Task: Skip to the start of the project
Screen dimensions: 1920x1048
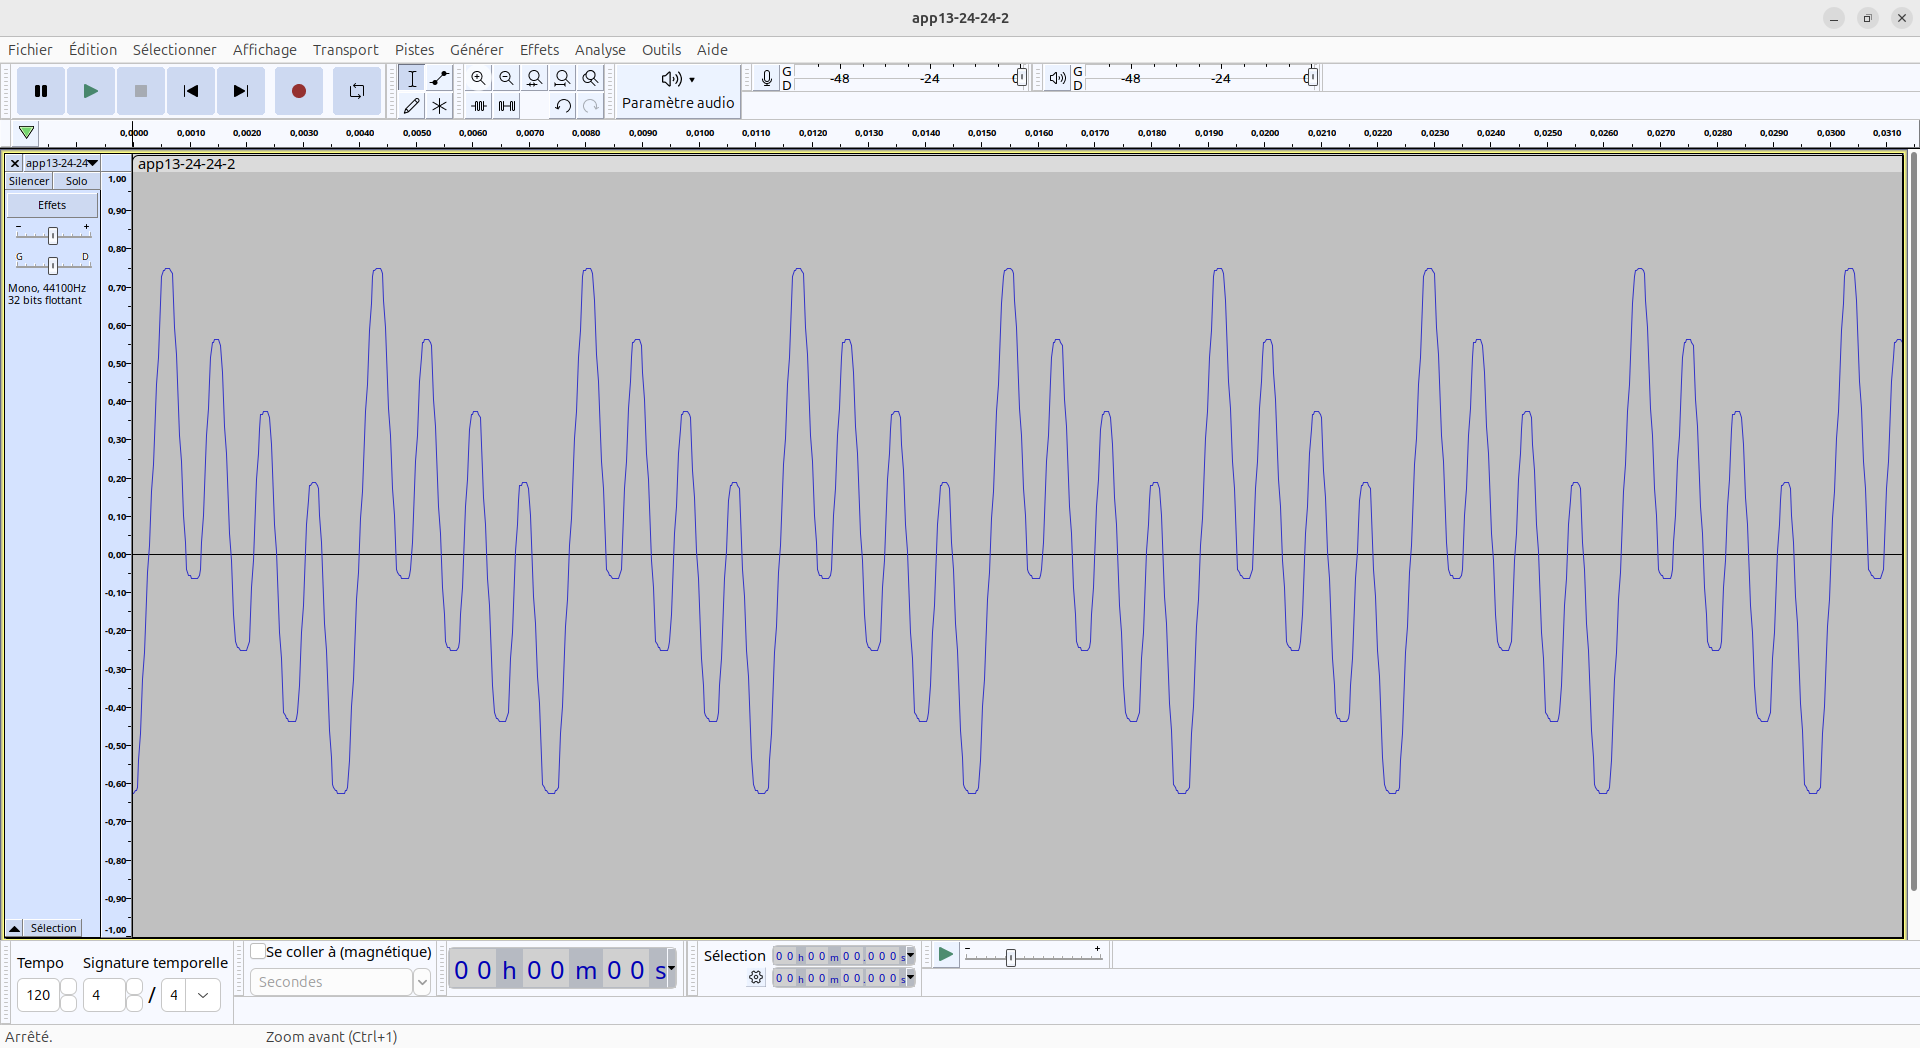Action: tap(190, 91)
